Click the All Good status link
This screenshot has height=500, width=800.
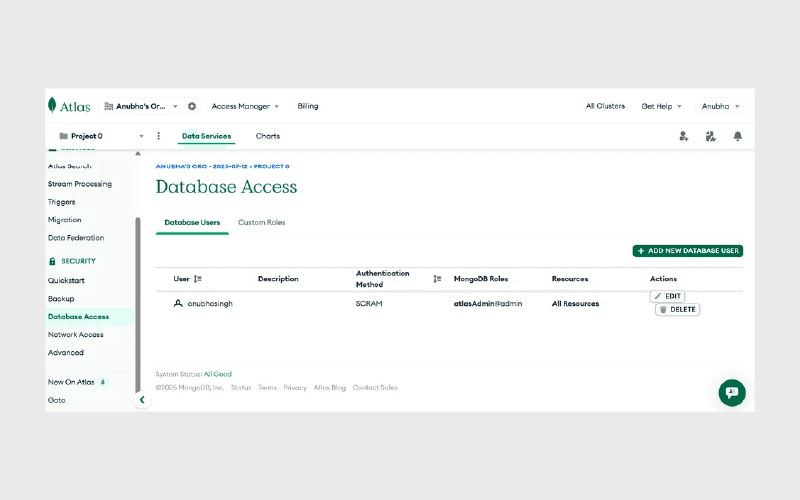pos(217,374)
